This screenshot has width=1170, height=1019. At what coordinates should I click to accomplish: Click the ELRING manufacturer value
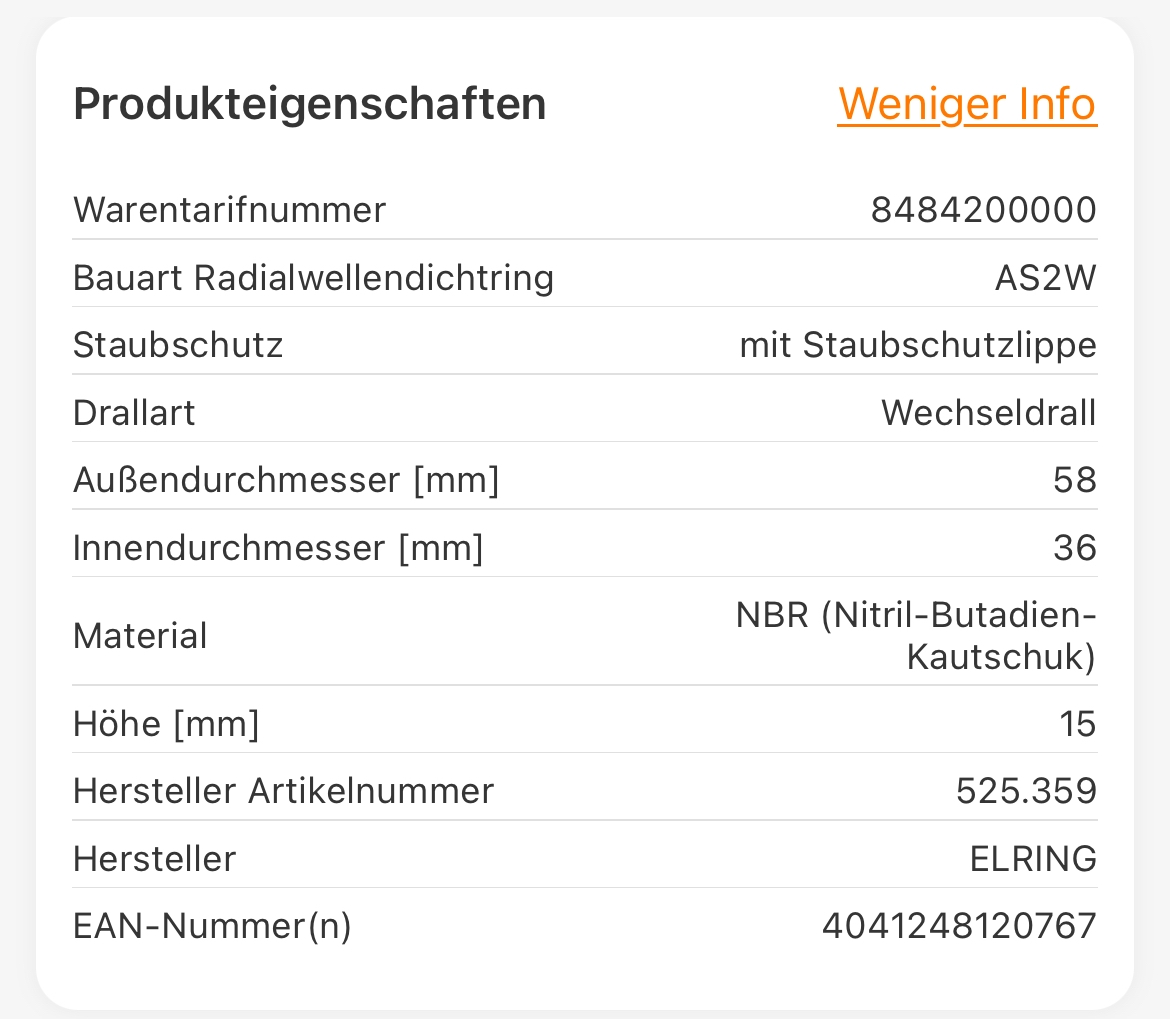[x=1033, y=859]
